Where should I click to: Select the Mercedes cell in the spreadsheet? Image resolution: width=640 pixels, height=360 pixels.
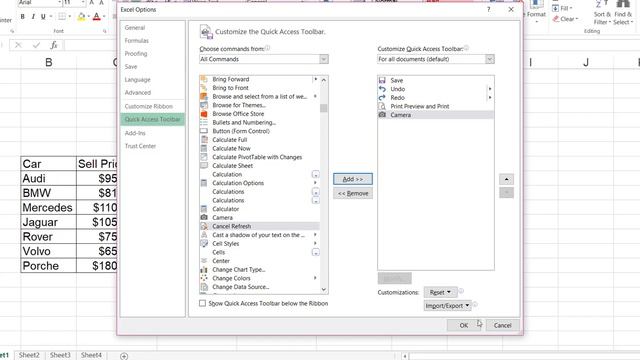pos(48,207)
